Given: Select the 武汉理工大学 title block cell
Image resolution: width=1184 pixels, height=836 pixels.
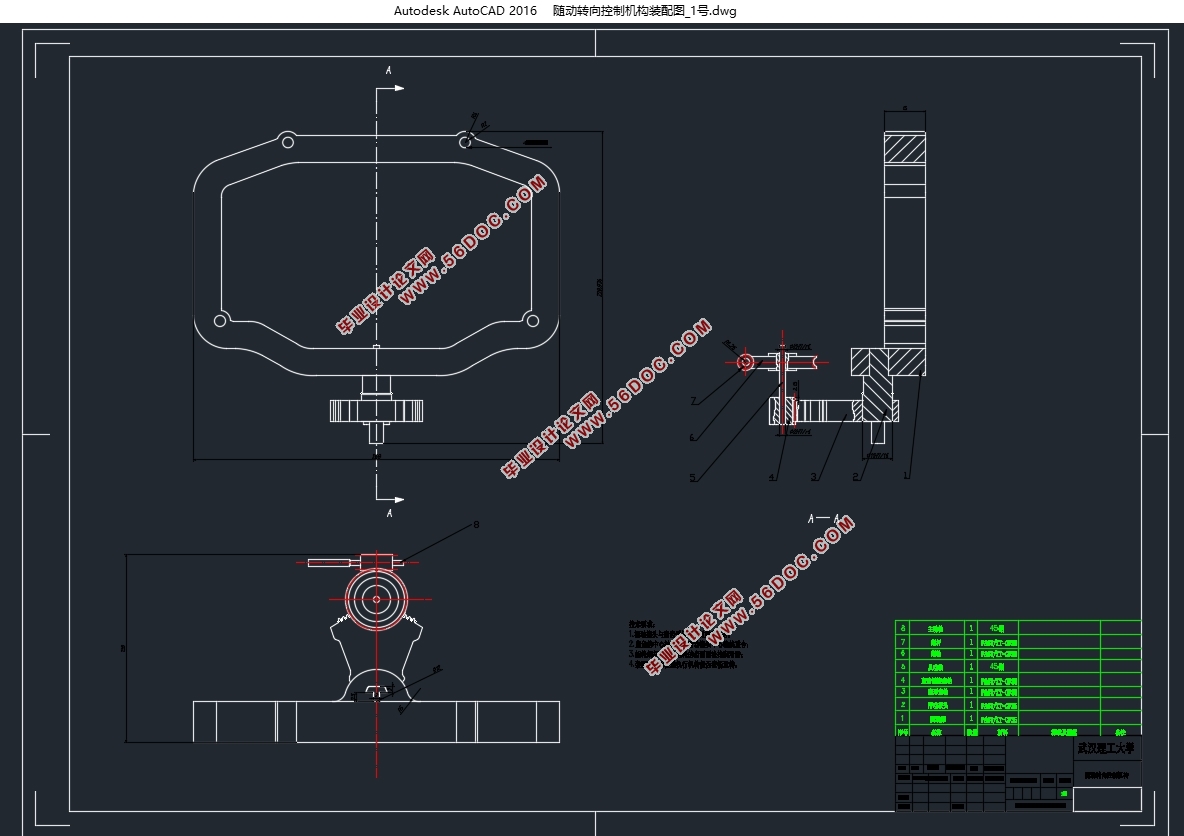Looking at the screenshot, I should [1106, 748].
